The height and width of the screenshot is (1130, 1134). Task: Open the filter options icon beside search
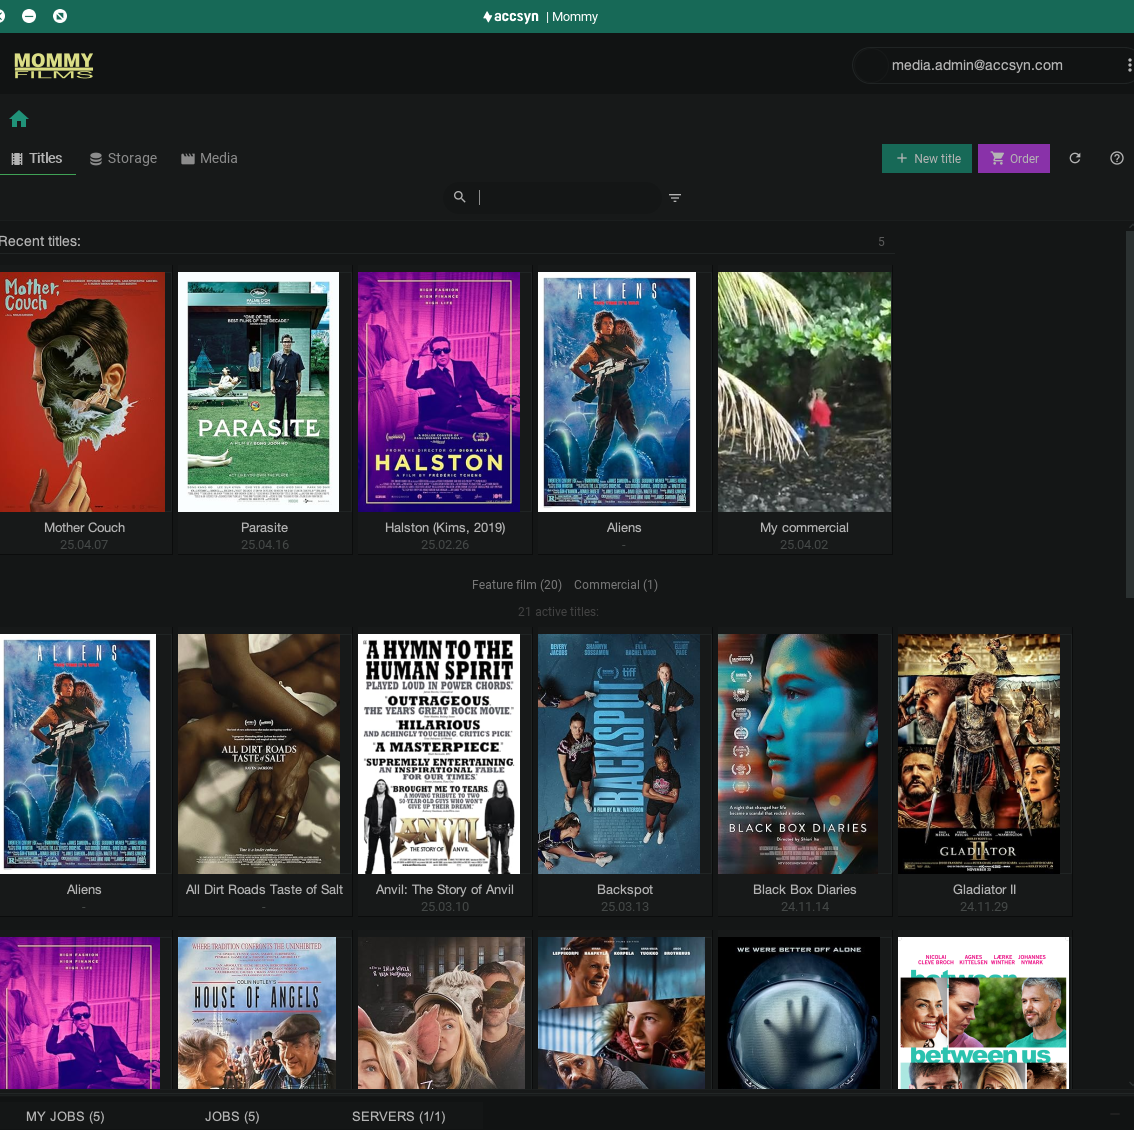point(675,197)
